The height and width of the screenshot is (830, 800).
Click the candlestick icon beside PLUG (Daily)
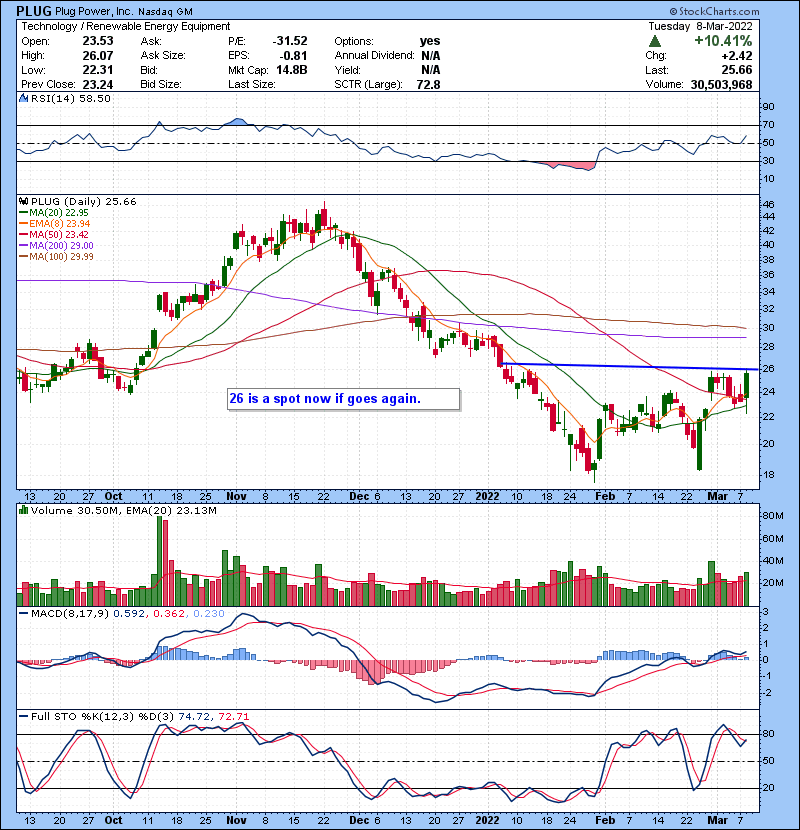click(x=23, y=201)
